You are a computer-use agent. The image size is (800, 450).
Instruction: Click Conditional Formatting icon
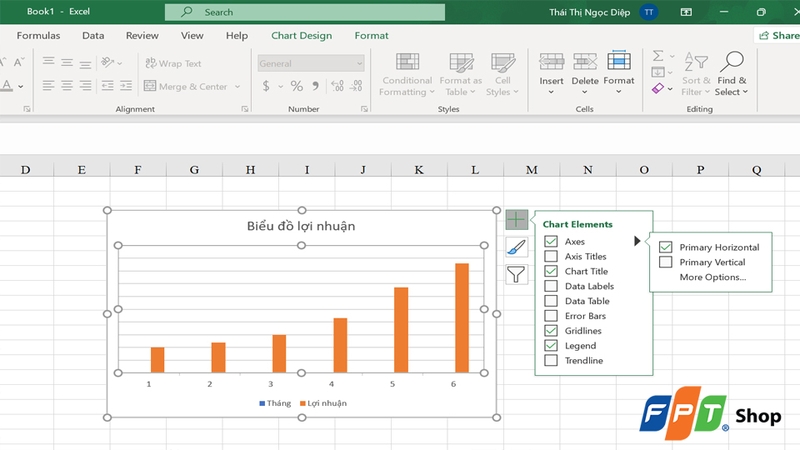[x=407, y=62]
